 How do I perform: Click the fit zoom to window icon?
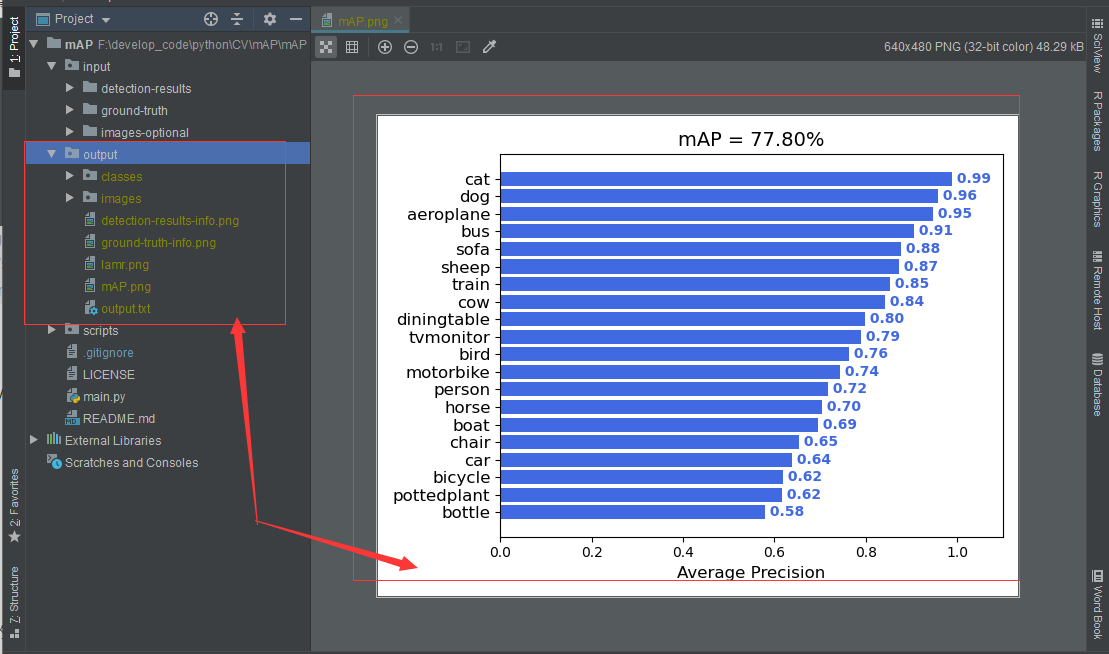(x=463, y=47)
